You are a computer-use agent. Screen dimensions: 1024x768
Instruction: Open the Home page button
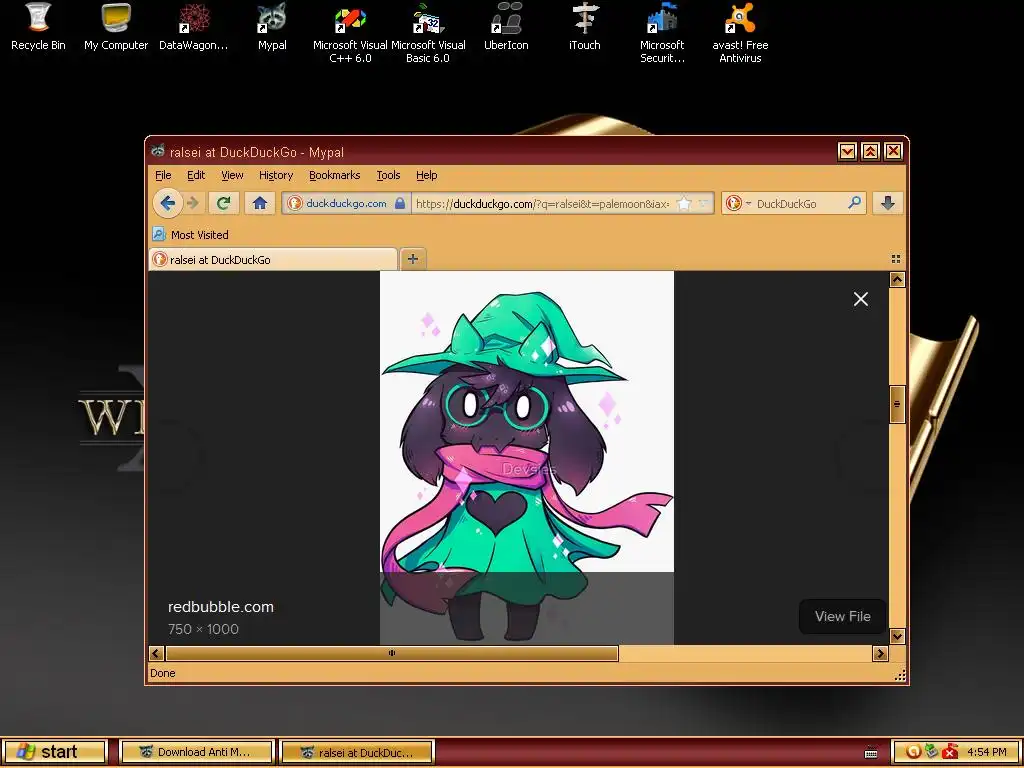point(259,203)
